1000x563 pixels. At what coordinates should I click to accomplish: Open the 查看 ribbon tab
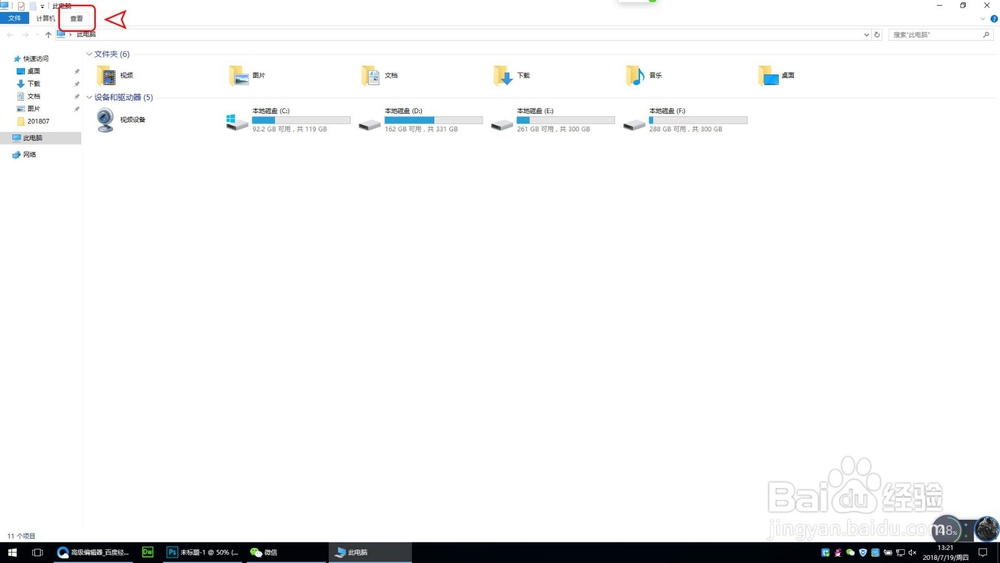click(77, 18)
